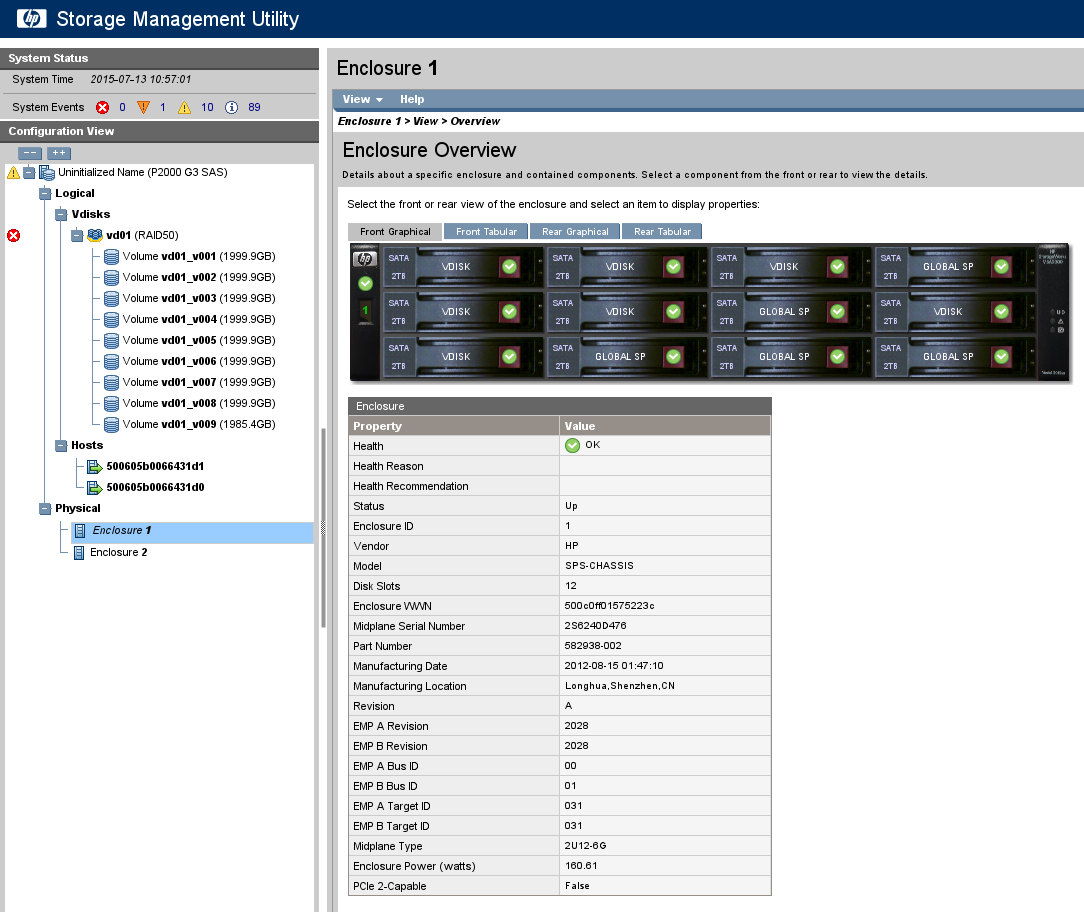1084x912 pixels.
Task: Switch to Front Graphical tab
Action: point(395,232)
